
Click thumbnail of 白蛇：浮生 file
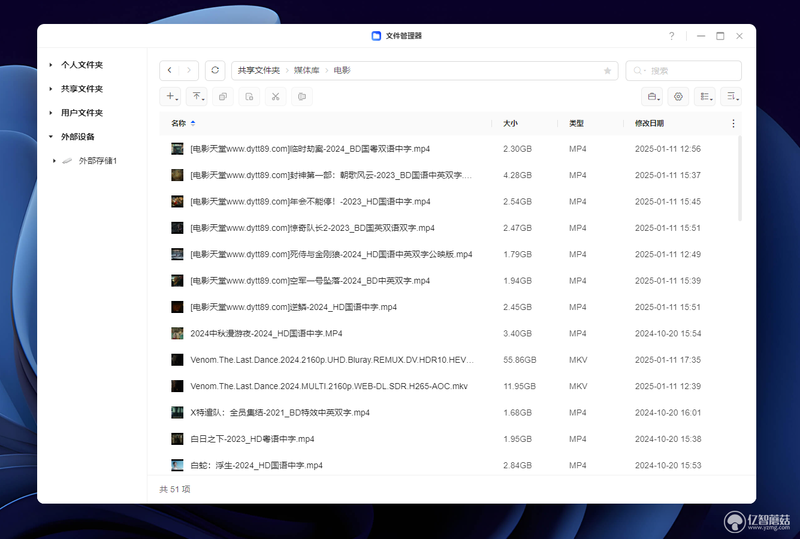tap(177, 465)
